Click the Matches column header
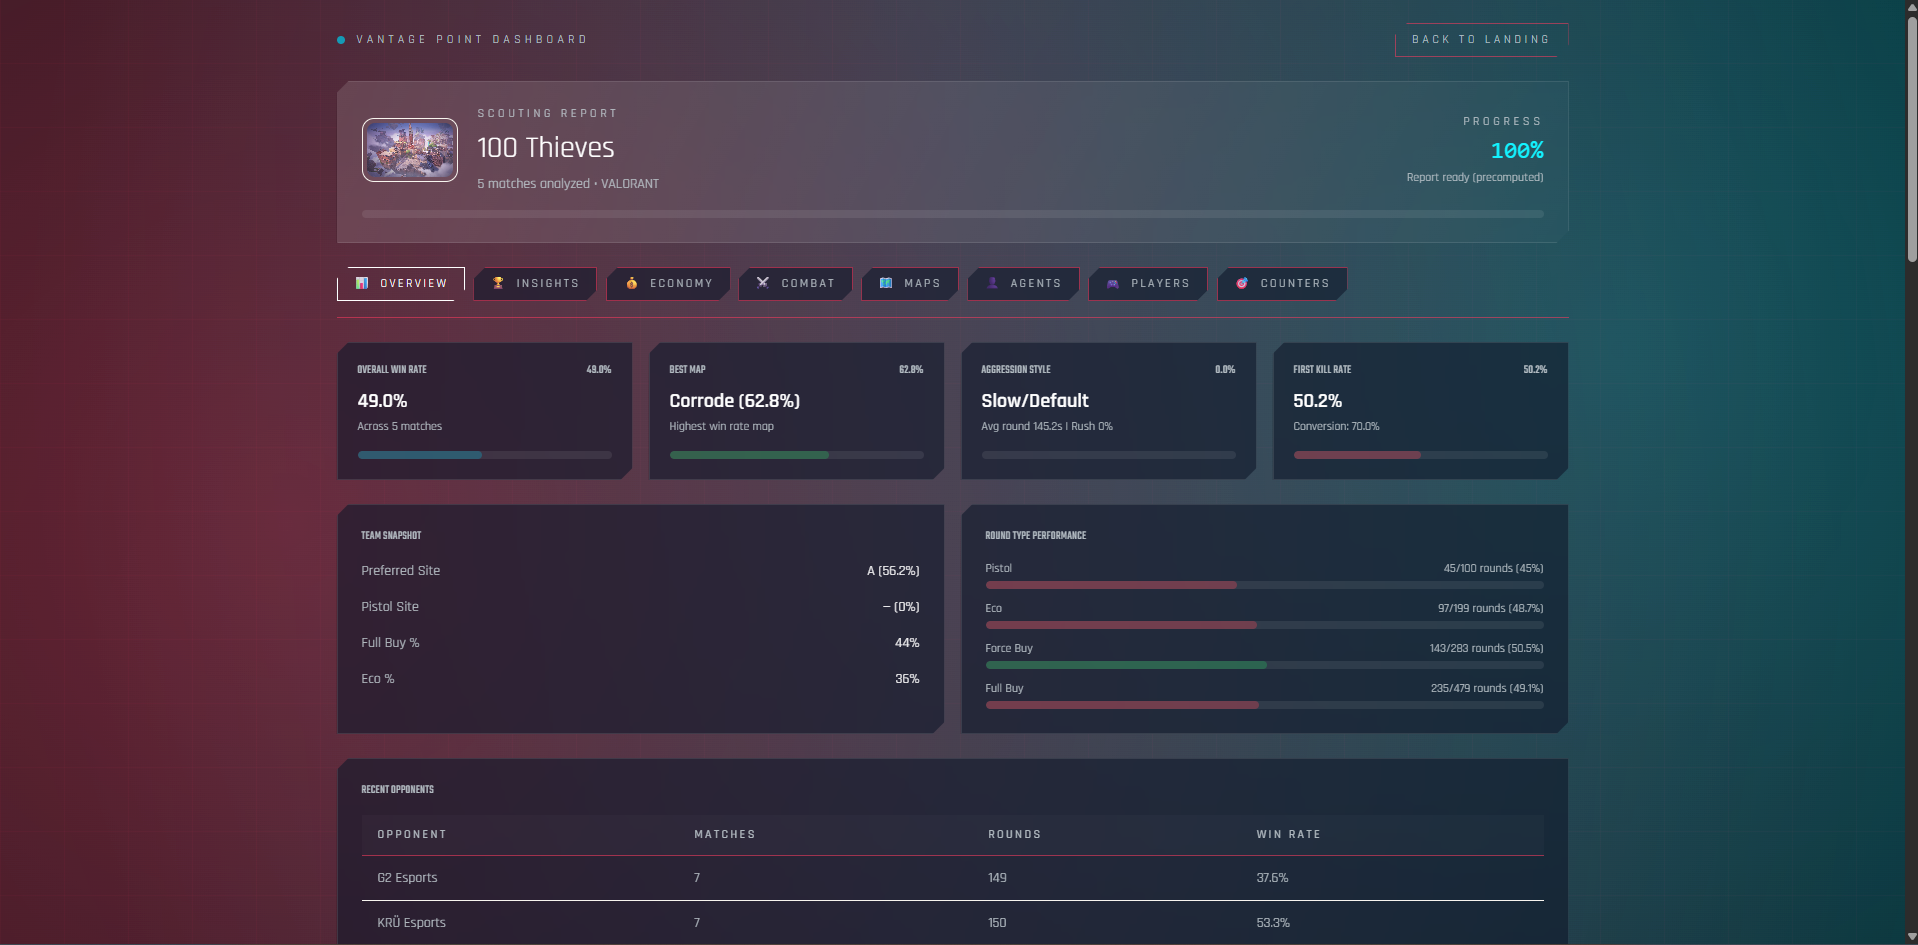Viewport: 1918px width, 945px height. [x=725, y=834]
